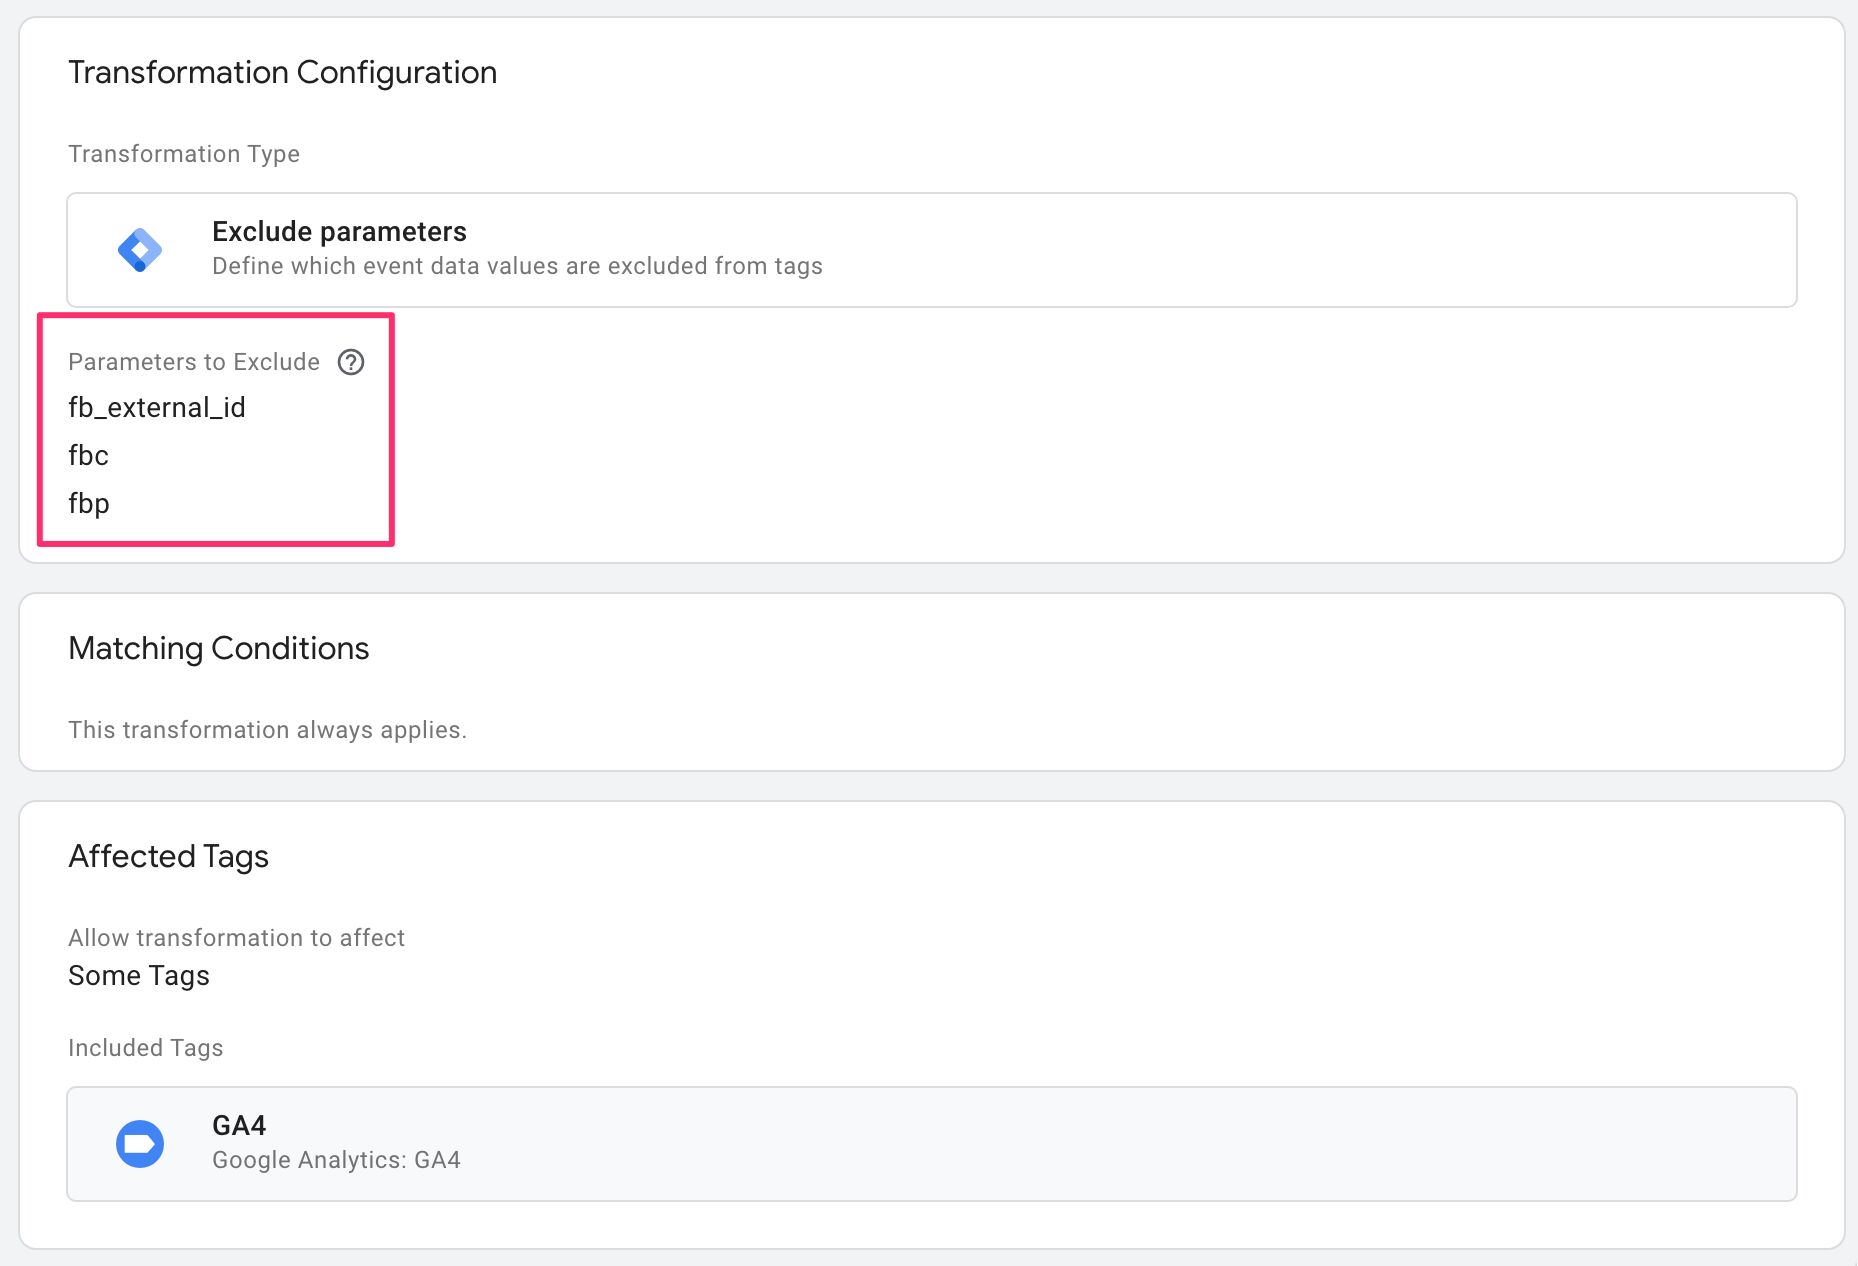Click the Matching Conditions section heading
Viewport: 1858px width, 1266px height.
tap(219, 649)
